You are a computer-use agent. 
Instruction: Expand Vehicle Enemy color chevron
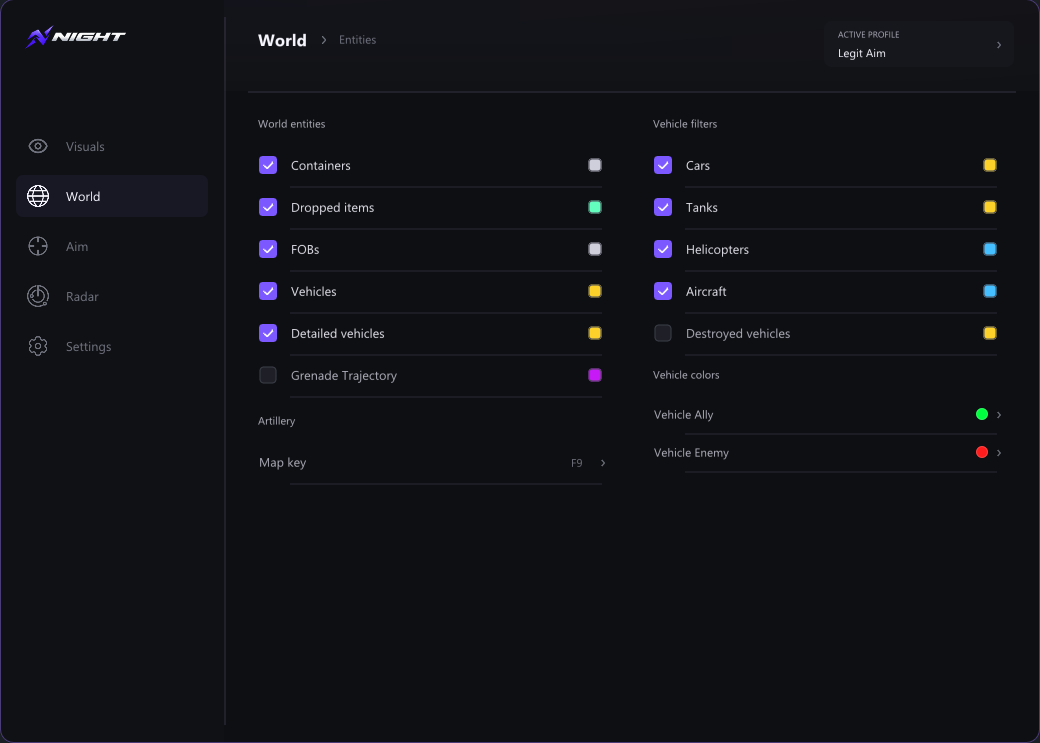(999, 452)
